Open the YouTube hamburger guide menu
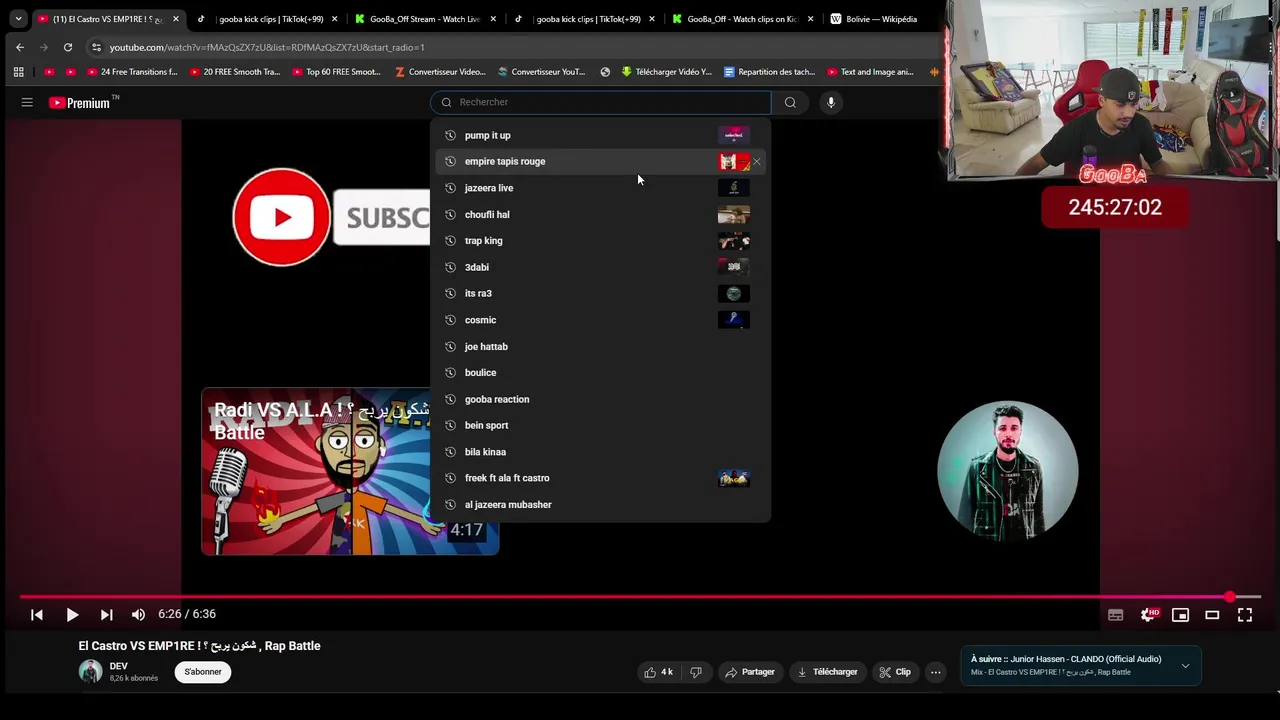This screenshot has height=720, width=1280. tap(27, 102)
